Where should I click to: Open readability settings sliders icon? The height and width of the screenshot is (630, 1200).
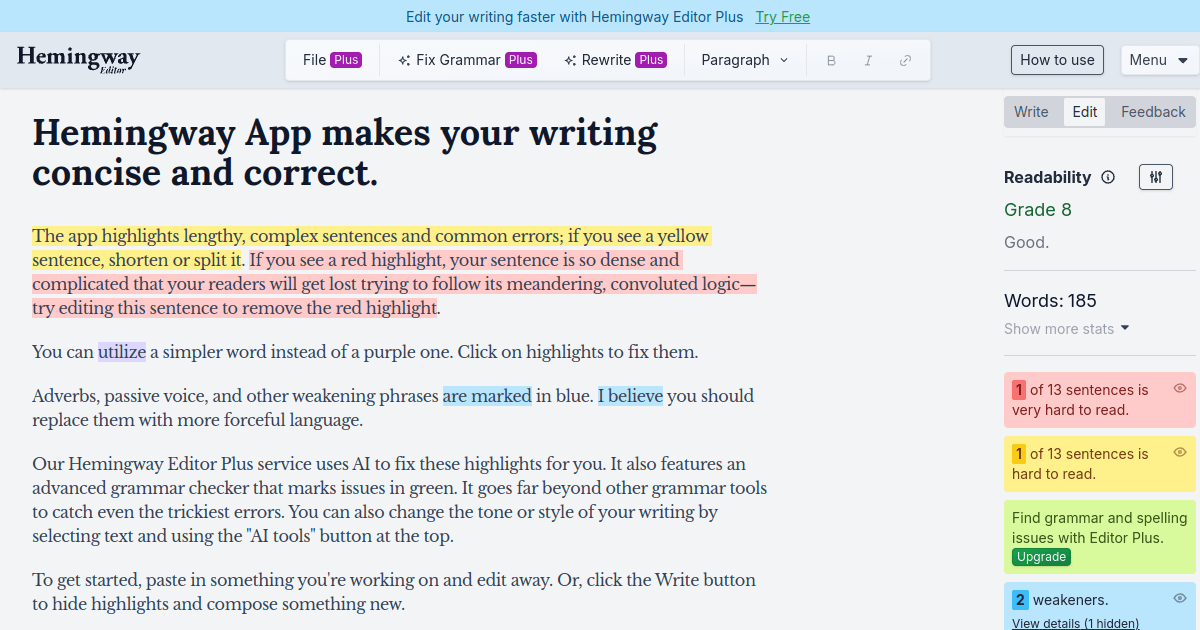(x=1156, y=177)
